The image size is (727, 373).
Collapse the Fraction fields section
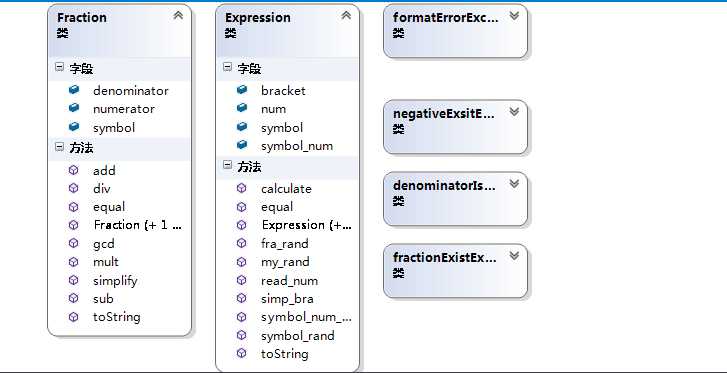(x=59, y=67)
